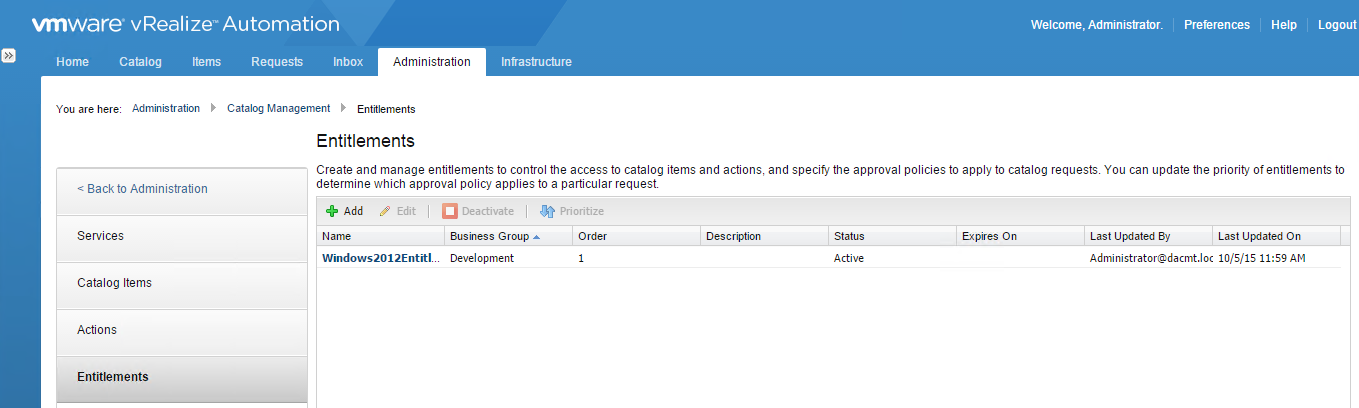This screenshot has height=408, width=1359.
Task: Open Services in the sidebar
Action: pyautogui.click(x=182, y=236)
